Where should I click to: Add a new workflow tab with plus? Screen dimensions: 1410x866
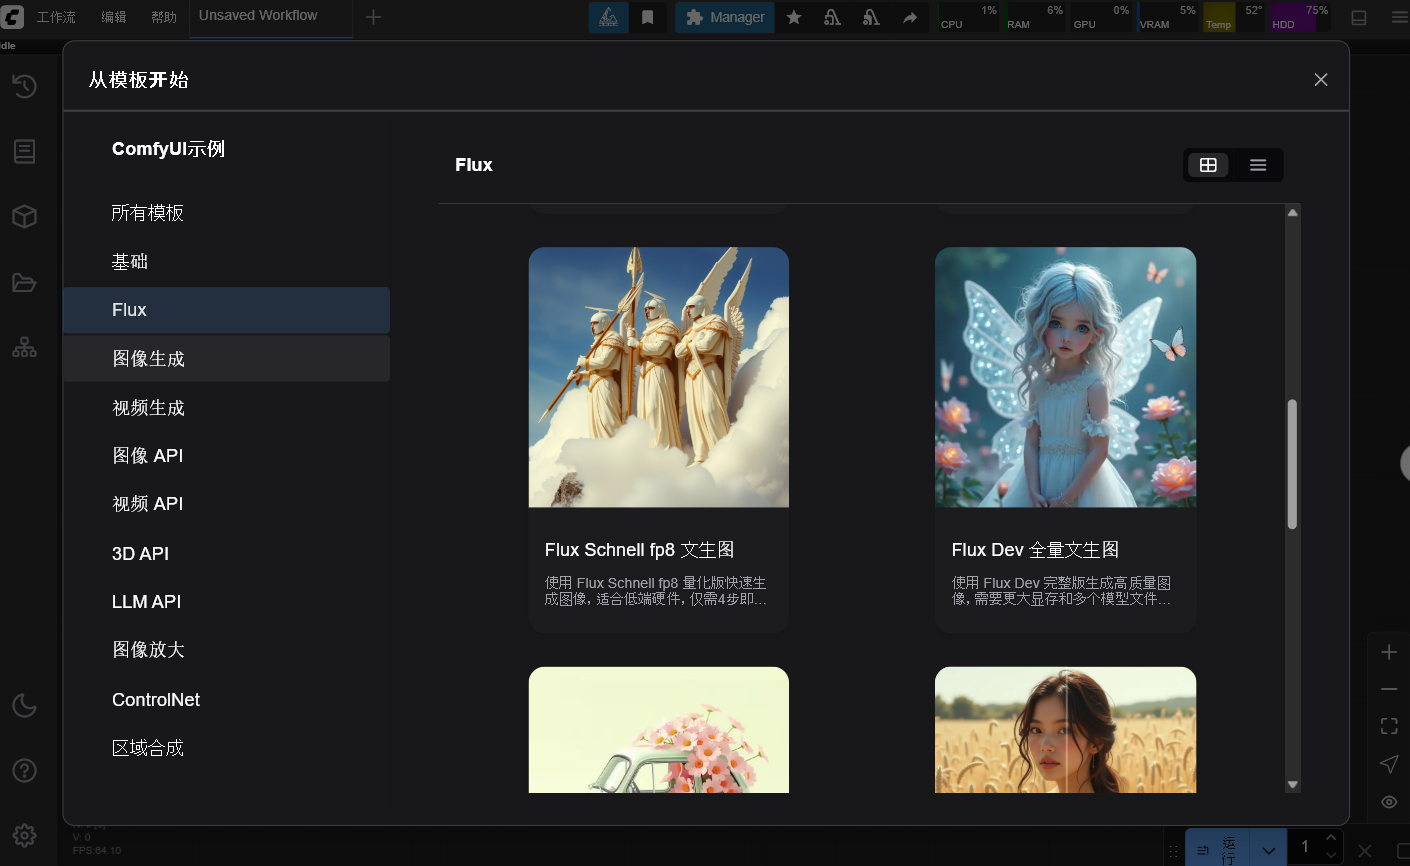pos(373,17)
